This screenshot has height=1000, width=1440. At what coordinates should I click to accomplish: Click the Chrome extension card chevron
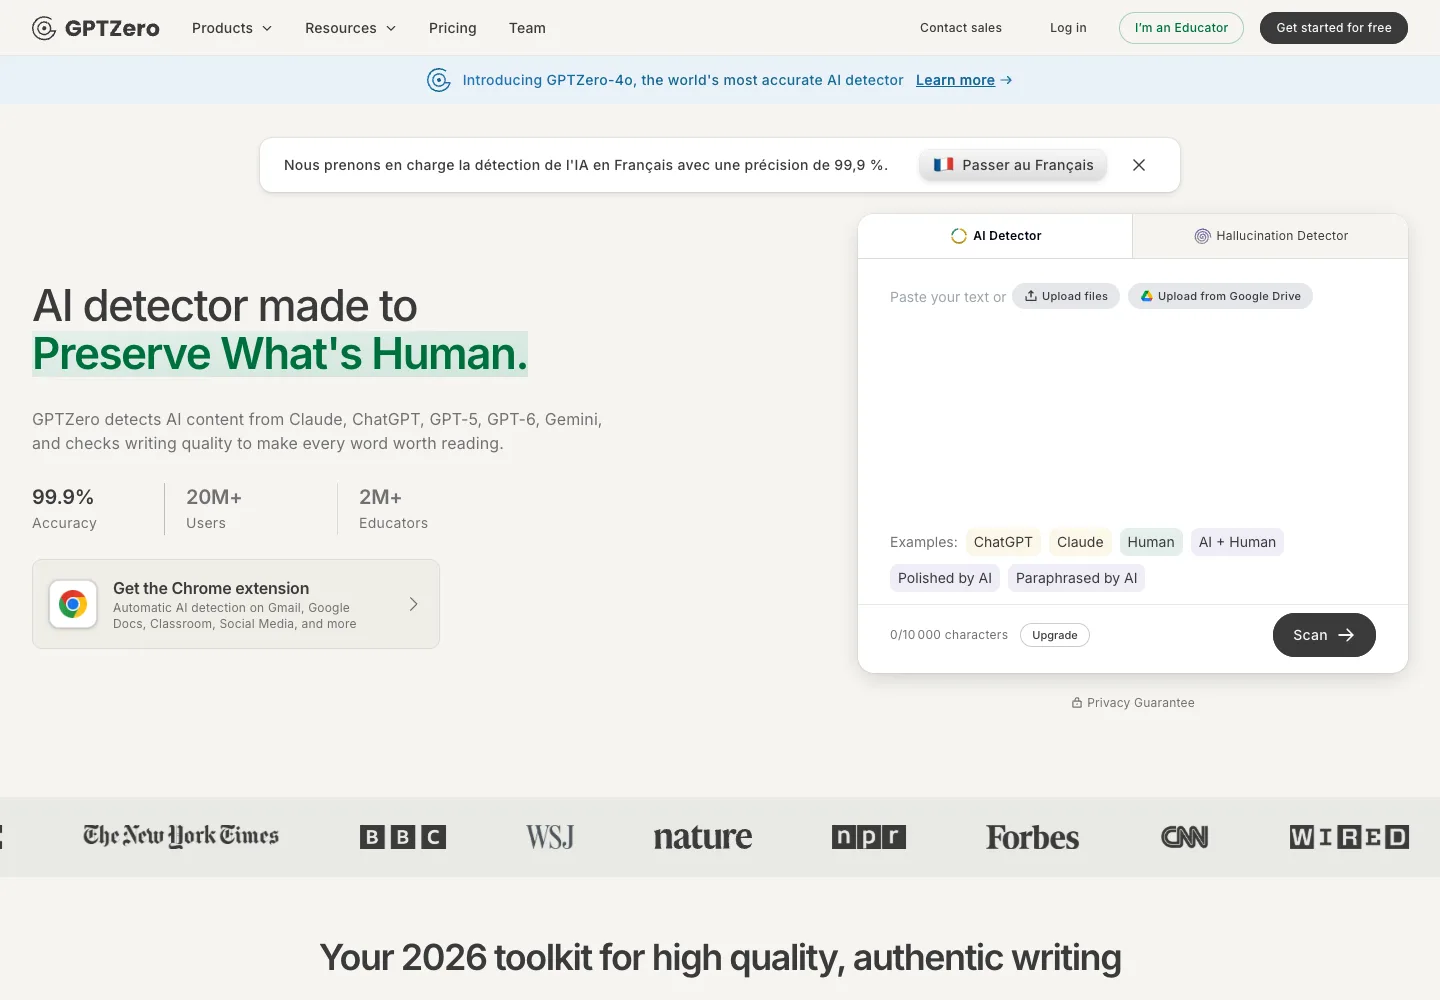pyautogui.click(x=414, y=604)
